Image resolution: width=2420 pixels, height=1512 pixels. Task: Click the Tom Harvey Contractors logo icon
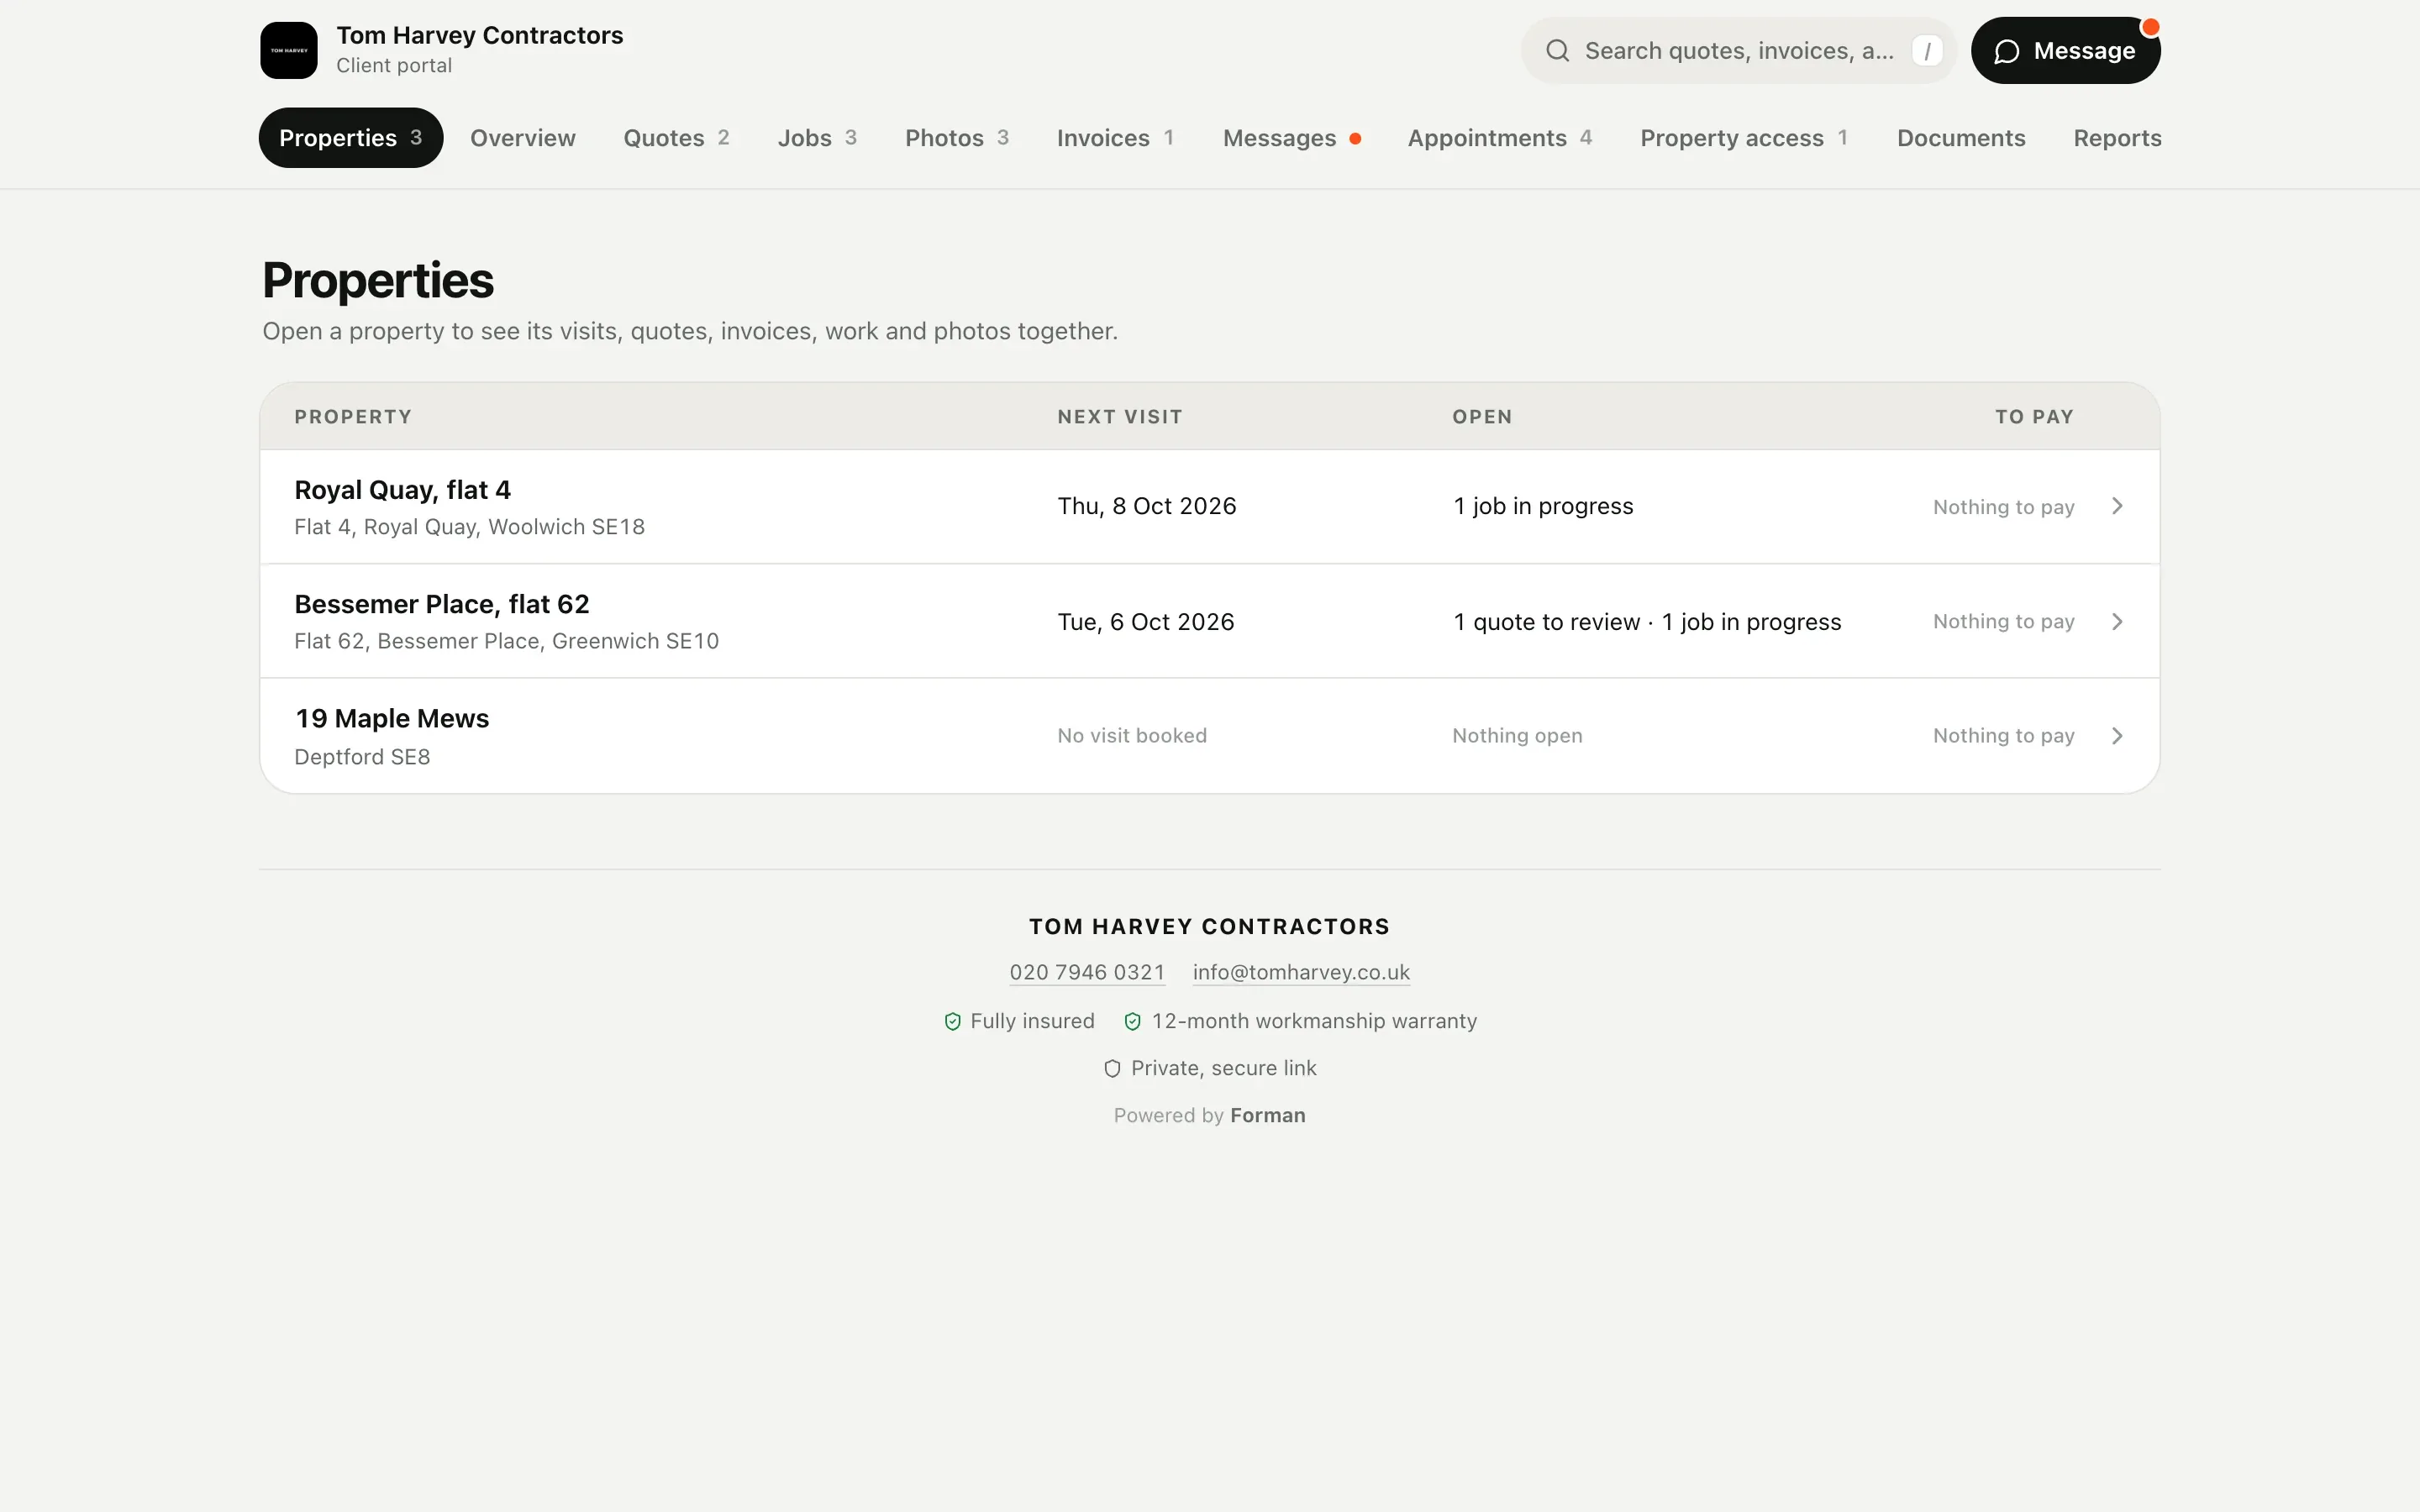coord(289,50)
